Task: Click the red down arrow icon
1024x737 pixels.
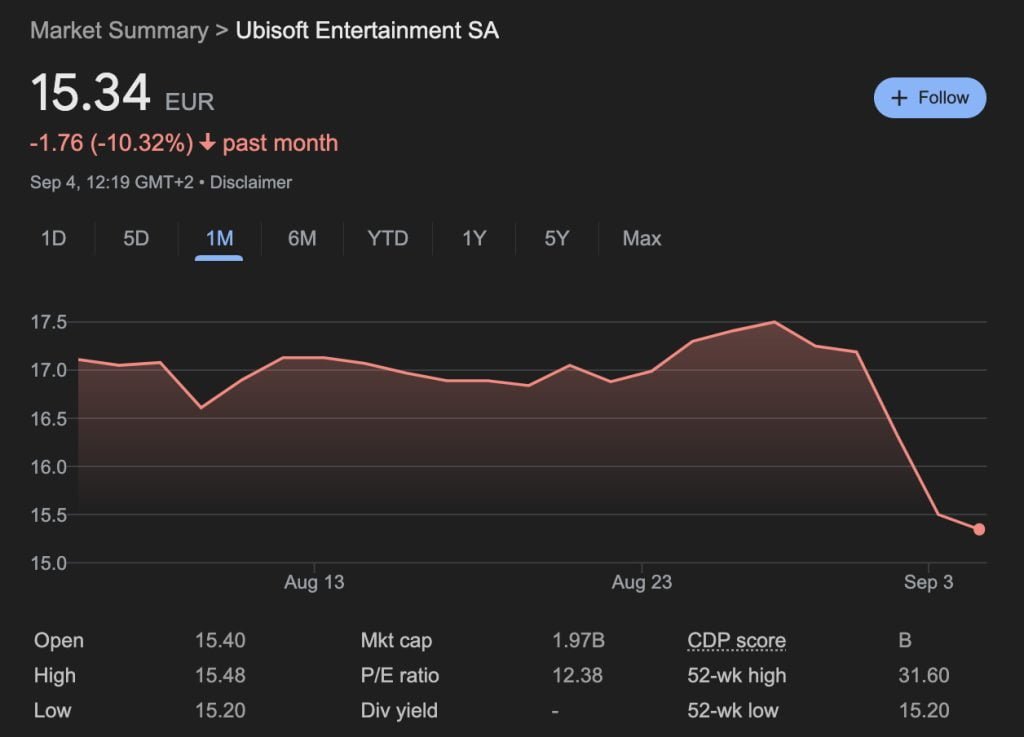Action: (x=207, y=142)
